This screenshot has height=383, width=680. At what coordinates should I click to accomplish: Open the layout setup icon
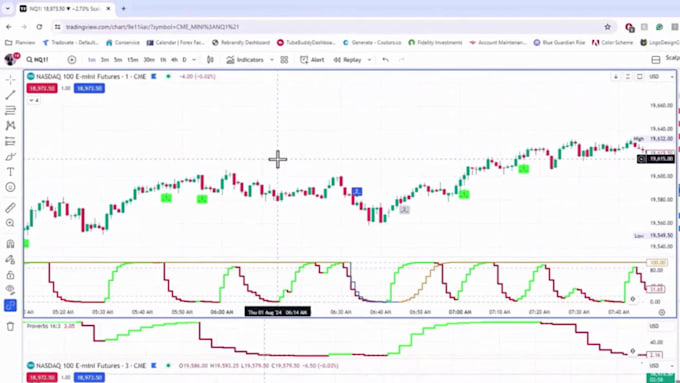[x=656, y=60]
